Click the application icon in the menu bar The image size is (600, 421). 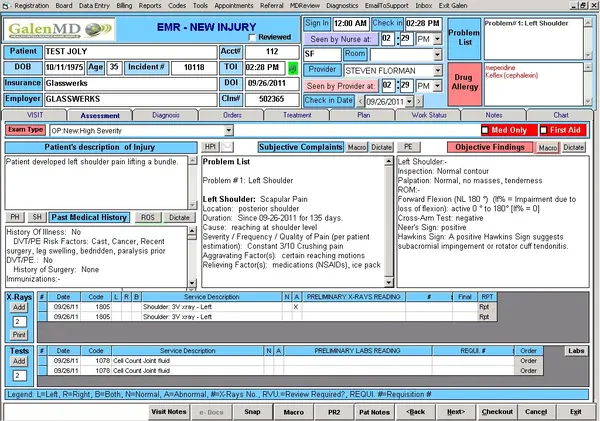click(5, 6)
